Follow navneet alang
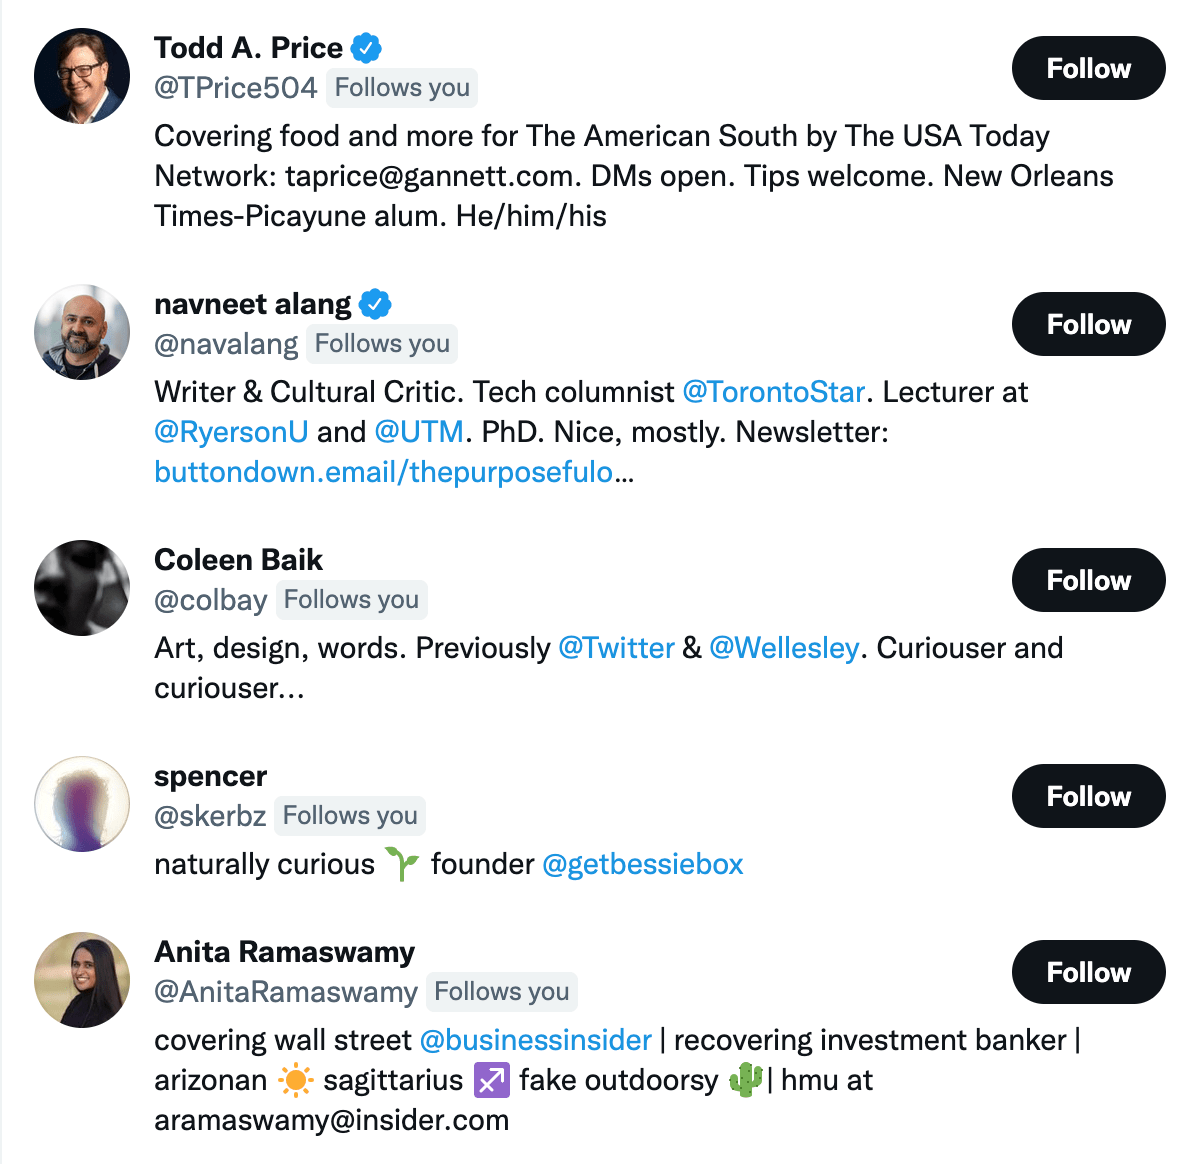The width and height of the screenshot is (1196, 1164). pos(1088,324)
